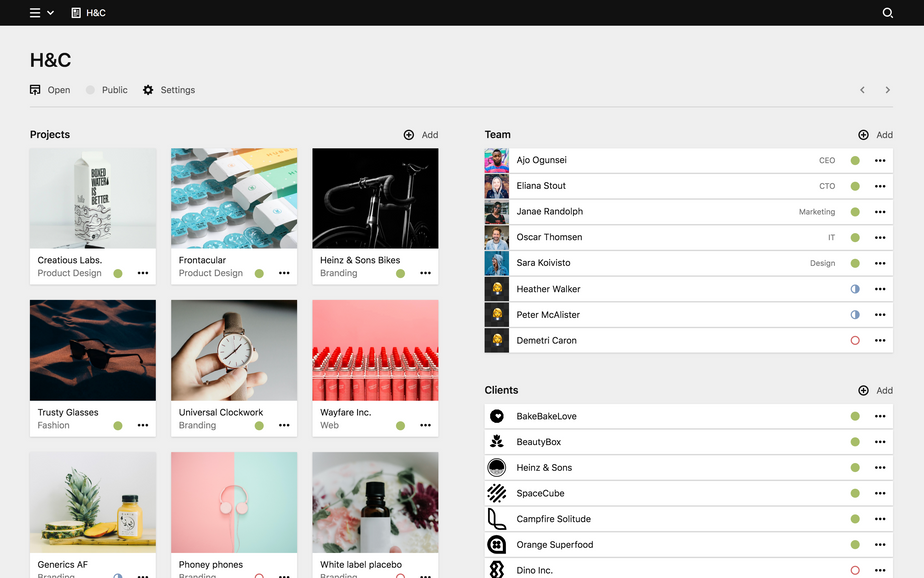Toggle Heather Walker's half-filled status indicator

click(855, 289)
